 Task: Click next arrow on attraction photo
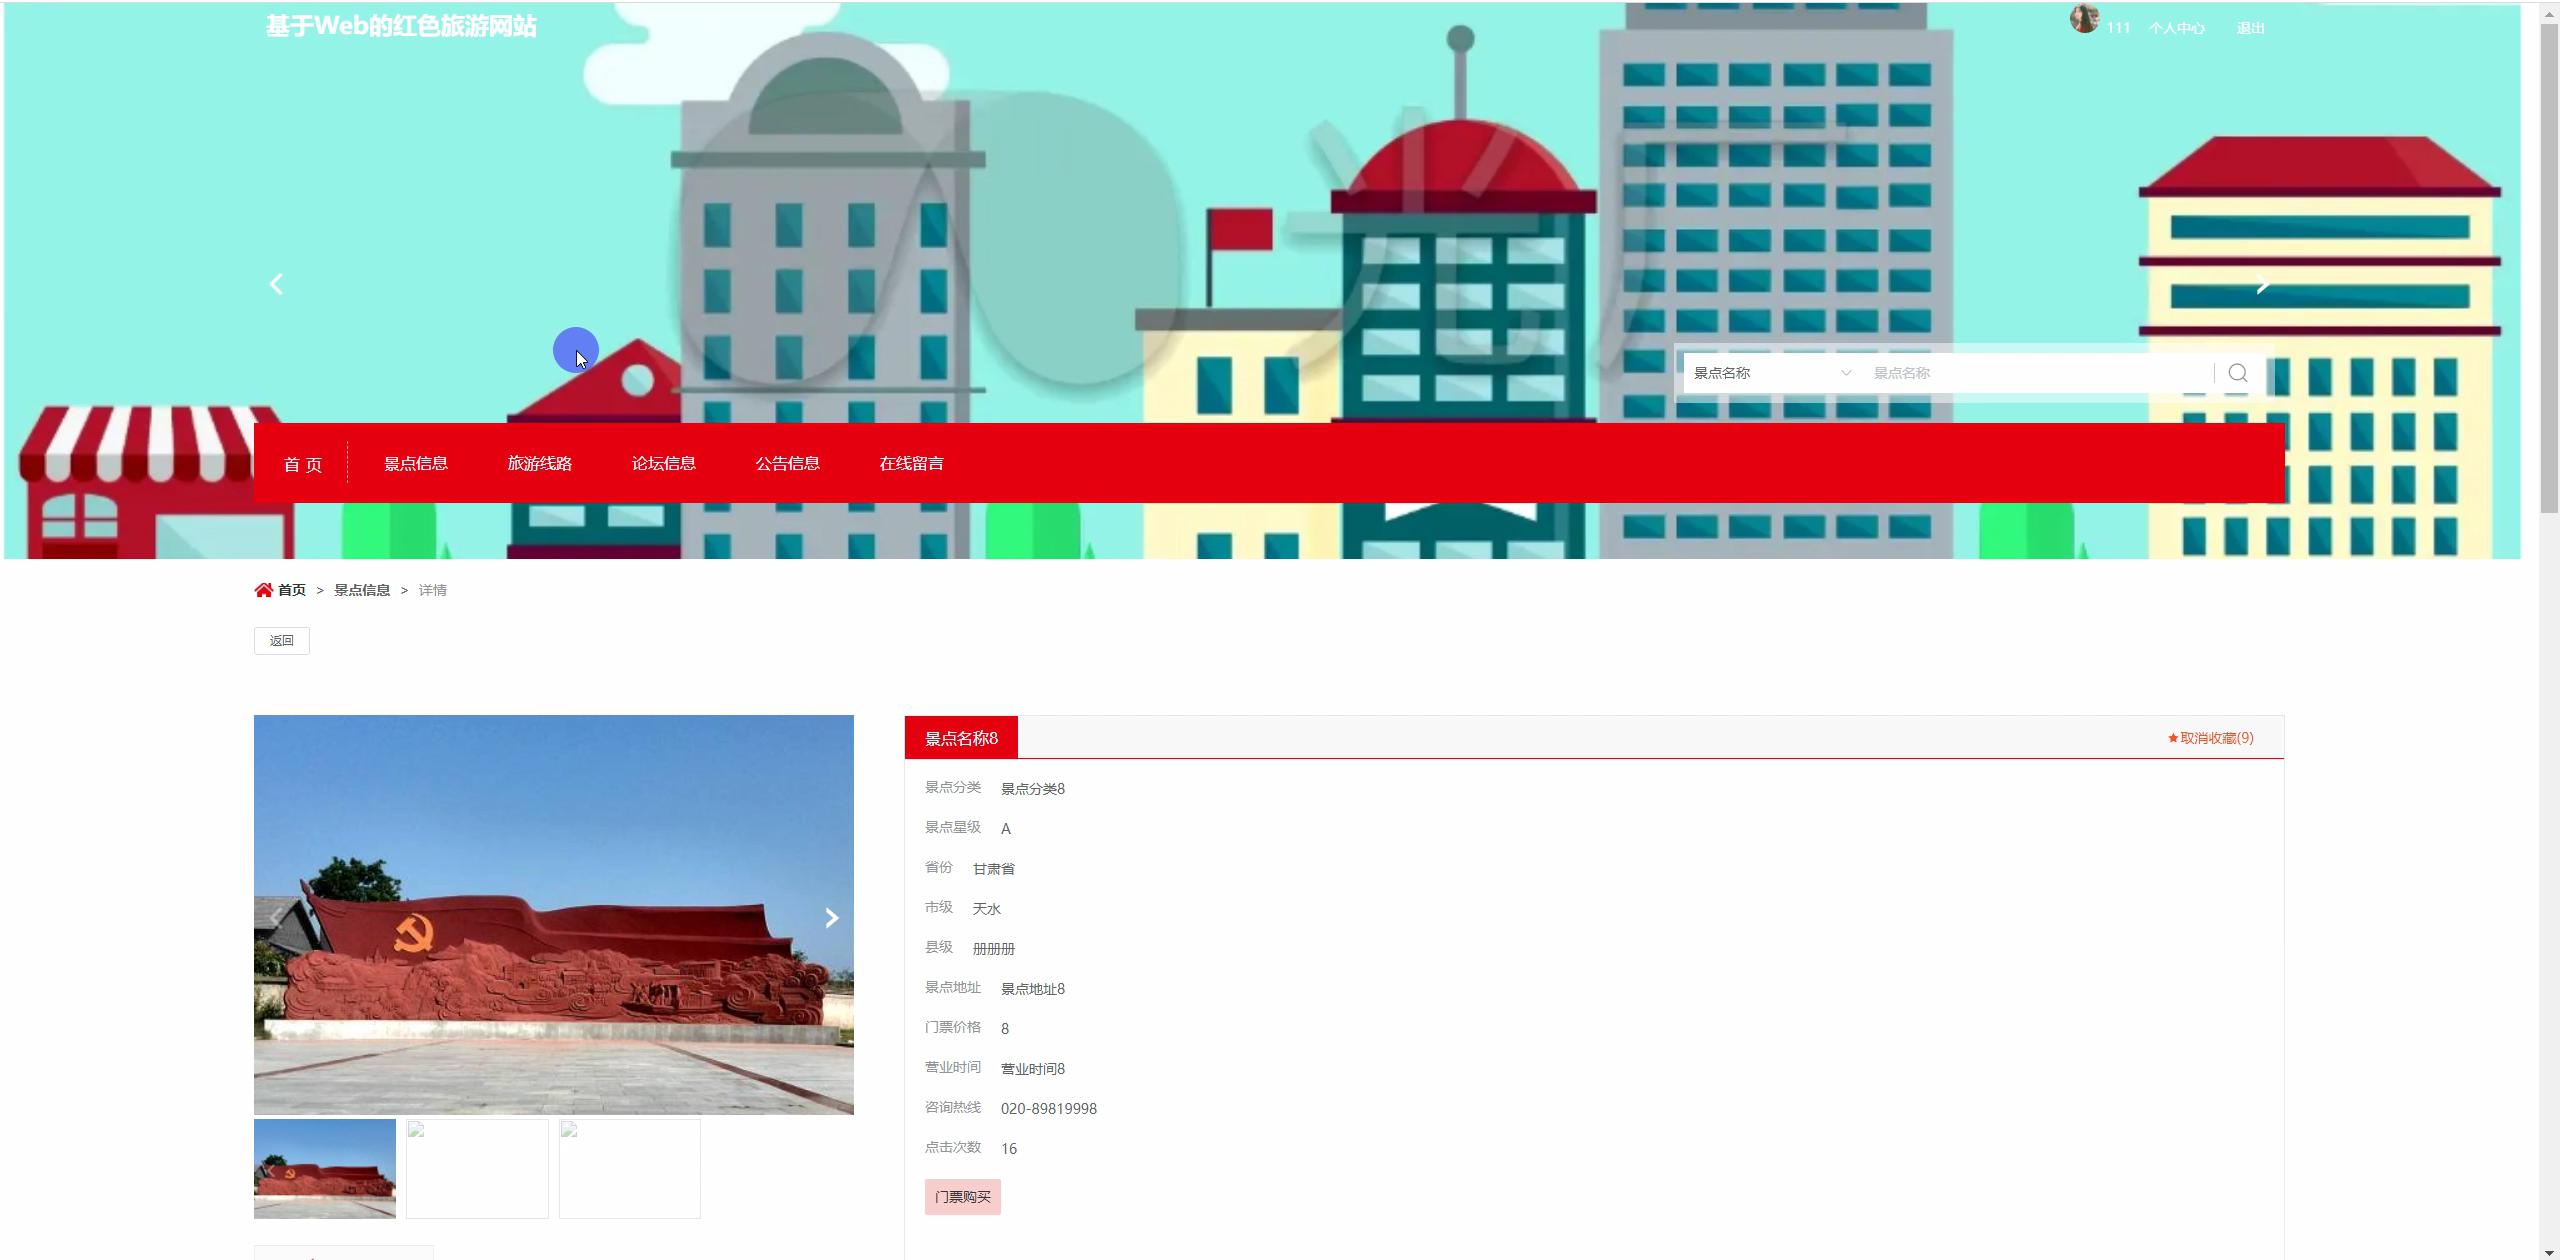coord(831,918)
